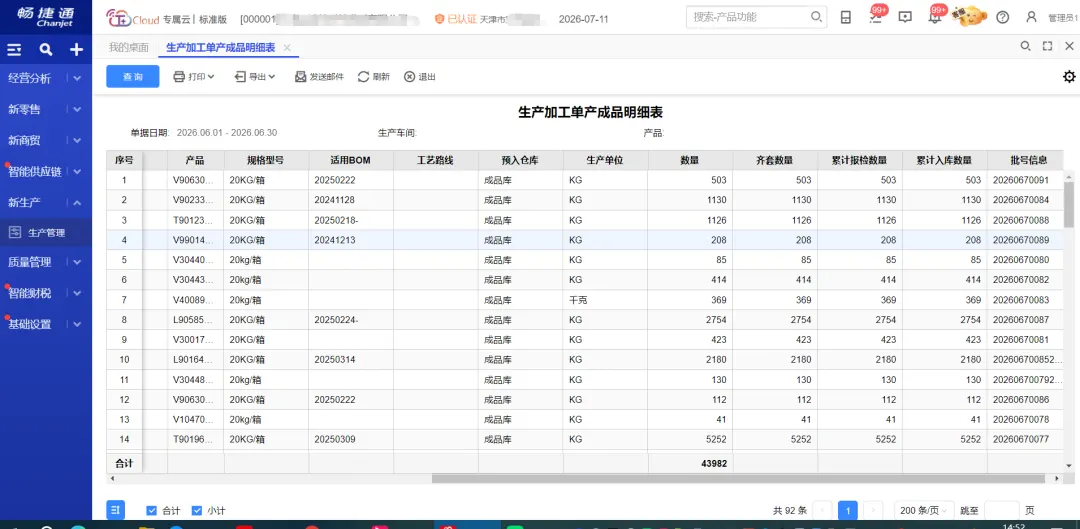Click the 已认证 certified shield badge
This screenshot has width=1080, height=529.
point(456,19)
